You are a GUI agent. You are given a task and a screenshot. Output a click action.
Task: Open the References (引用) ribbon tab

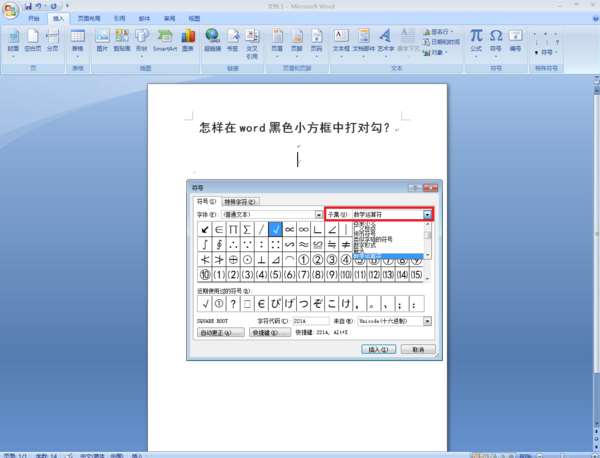point(119,18)
